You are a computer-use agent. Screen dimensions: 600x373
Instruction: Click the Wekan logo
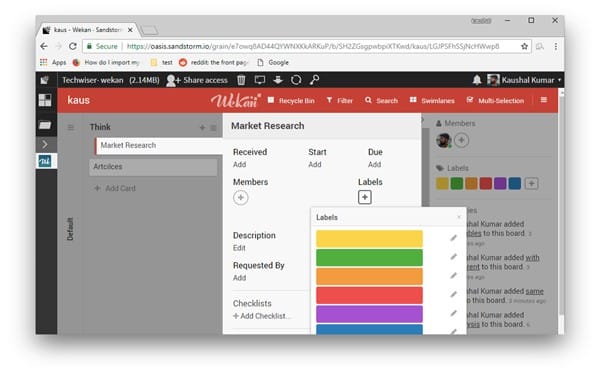[x=236, y=100]
